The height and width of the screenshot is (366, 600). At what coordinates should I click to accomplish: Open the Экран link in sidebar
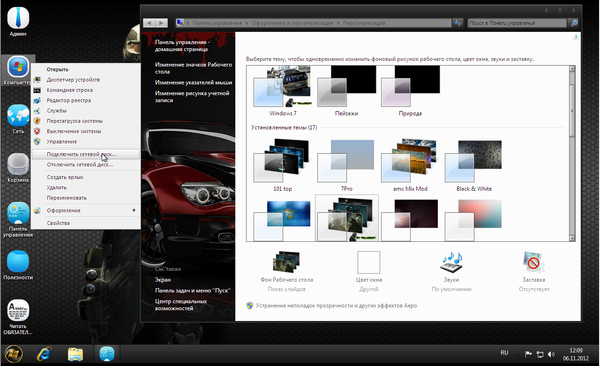point(163,280)
